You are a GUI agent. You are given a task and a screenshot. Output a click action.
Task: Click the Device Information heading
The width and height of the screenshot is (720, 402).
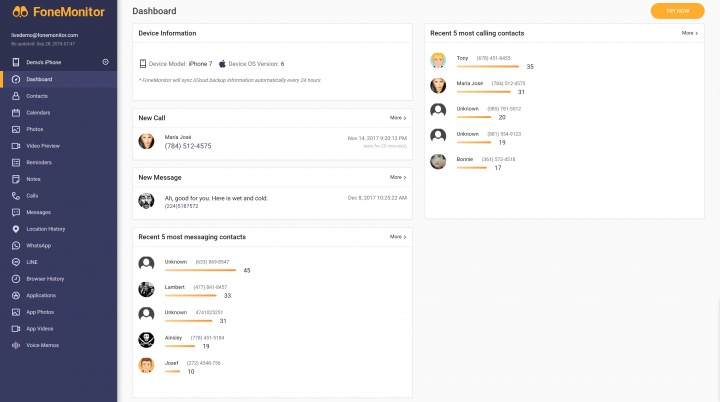pos(167,33)
